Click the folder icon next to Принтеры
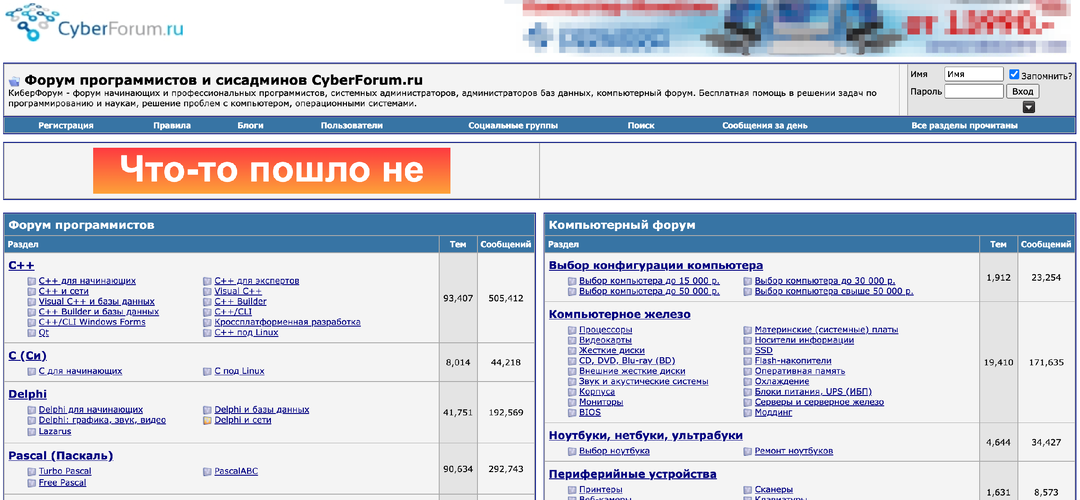Viewport: 1080px width, 500px height. point(572,490)
